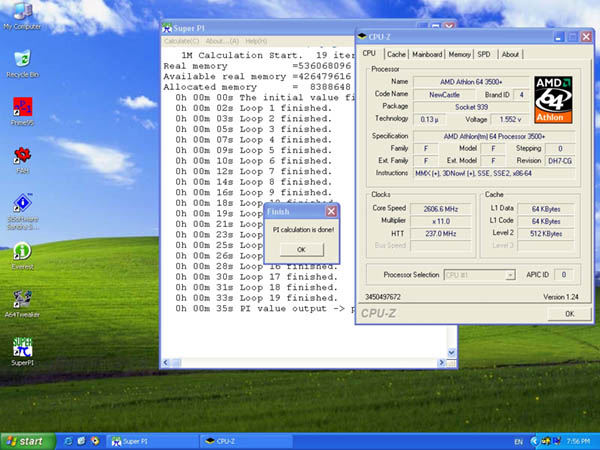Click the Multiplier value x 11.0

pos(441,221)
